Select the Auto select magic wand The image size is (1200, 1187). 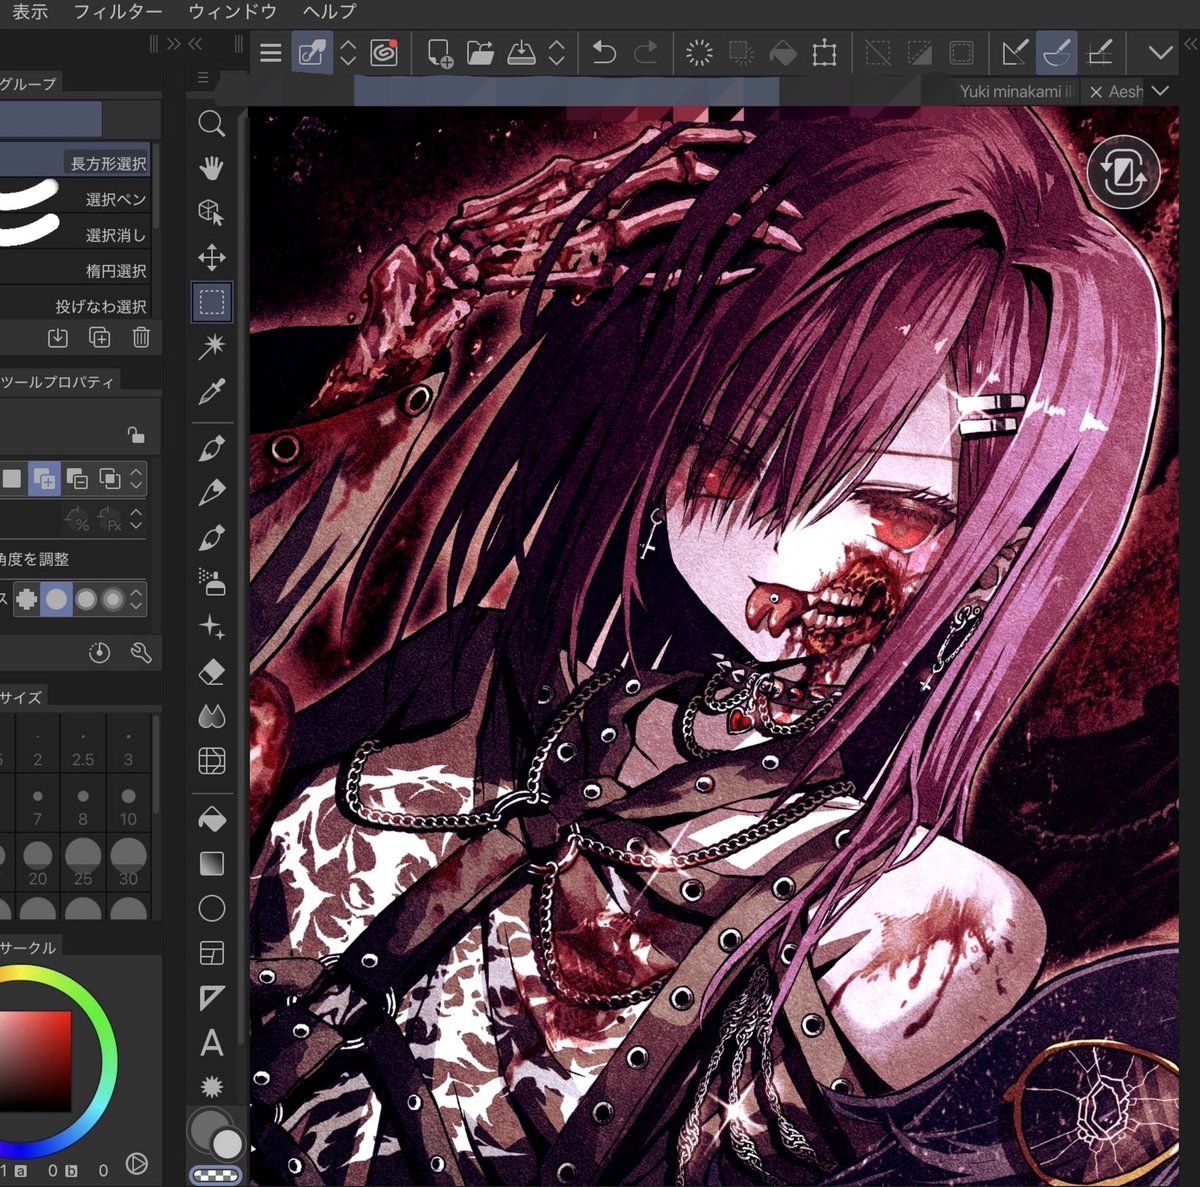coord(211,346)
